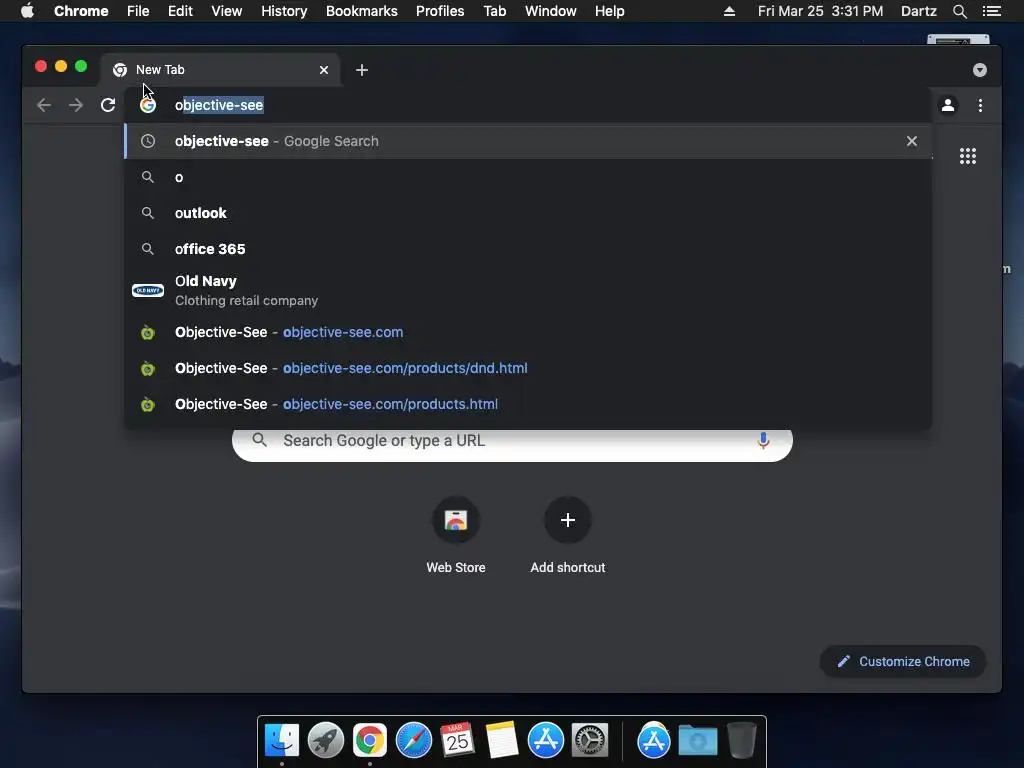Image resolution: width=1024 pixels, height=768 pixels.
Task: Open Applications folder stack in Dock
Action: [x=654, y=740]
